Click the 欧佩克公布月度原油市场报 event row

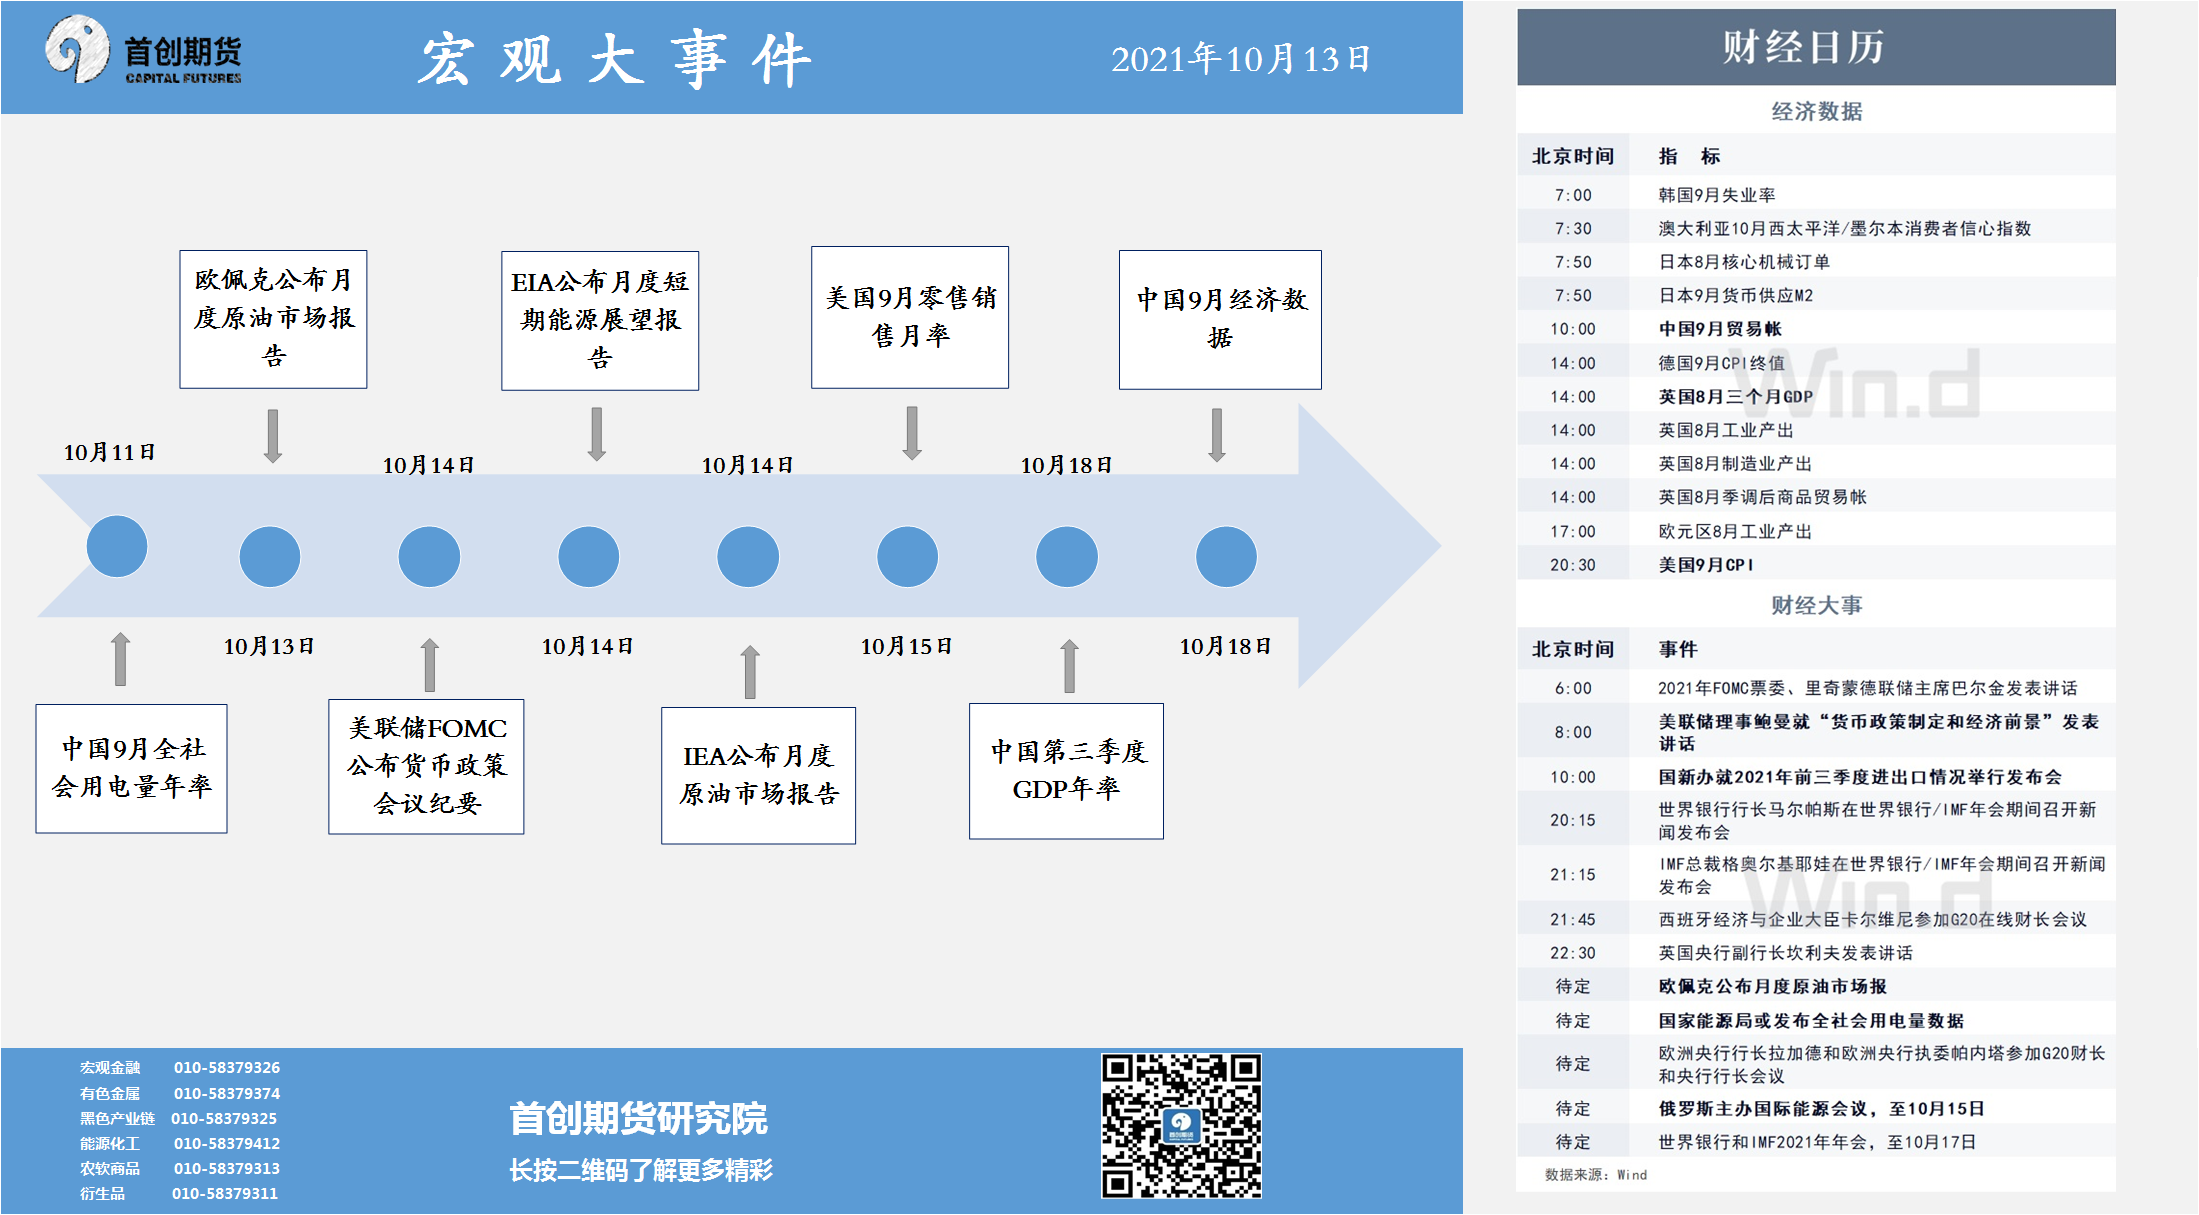pos(1816,986)
